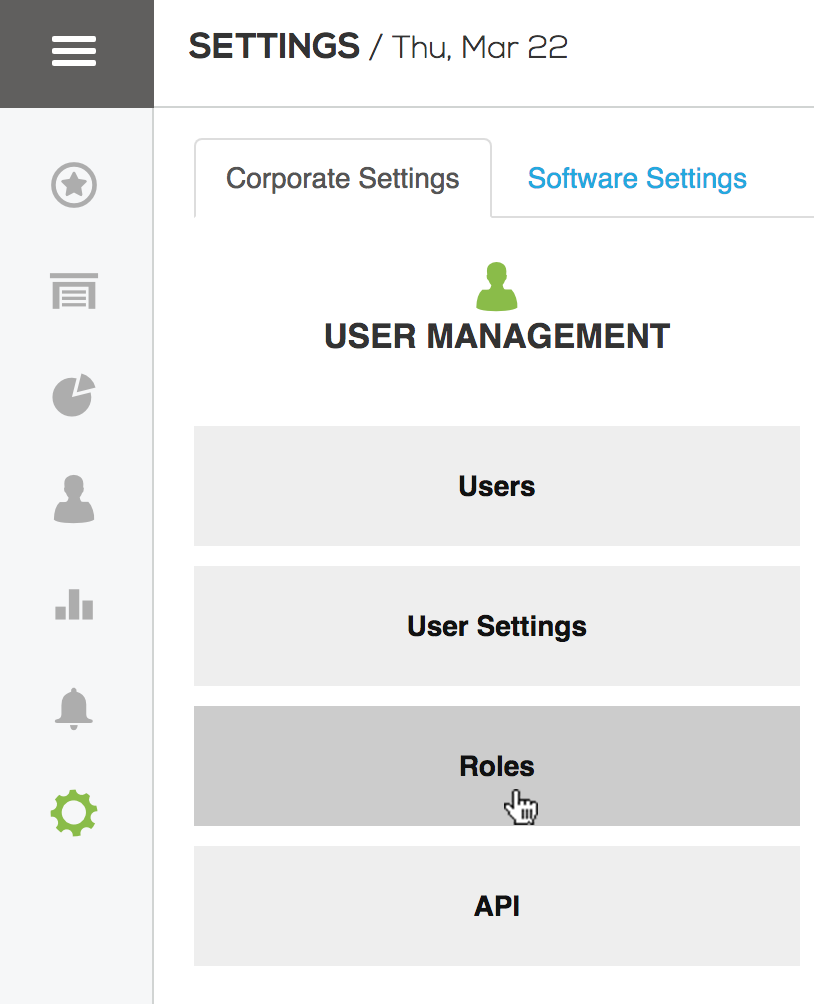Switch to the Software Settings tab
Screen dimensions: 814x1004
(637, 178)
